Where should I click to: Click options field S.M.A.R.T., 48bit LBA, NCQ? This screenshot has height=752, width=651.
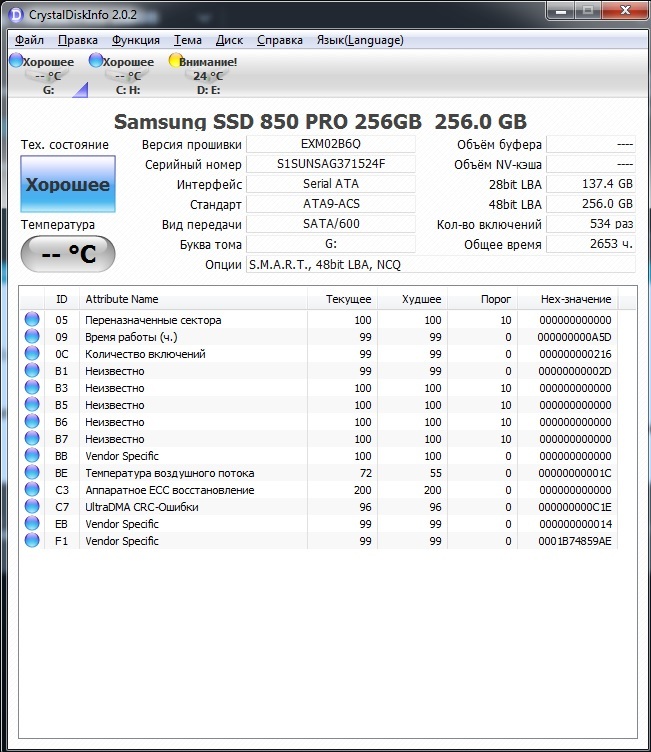click(x=441, y=264)
